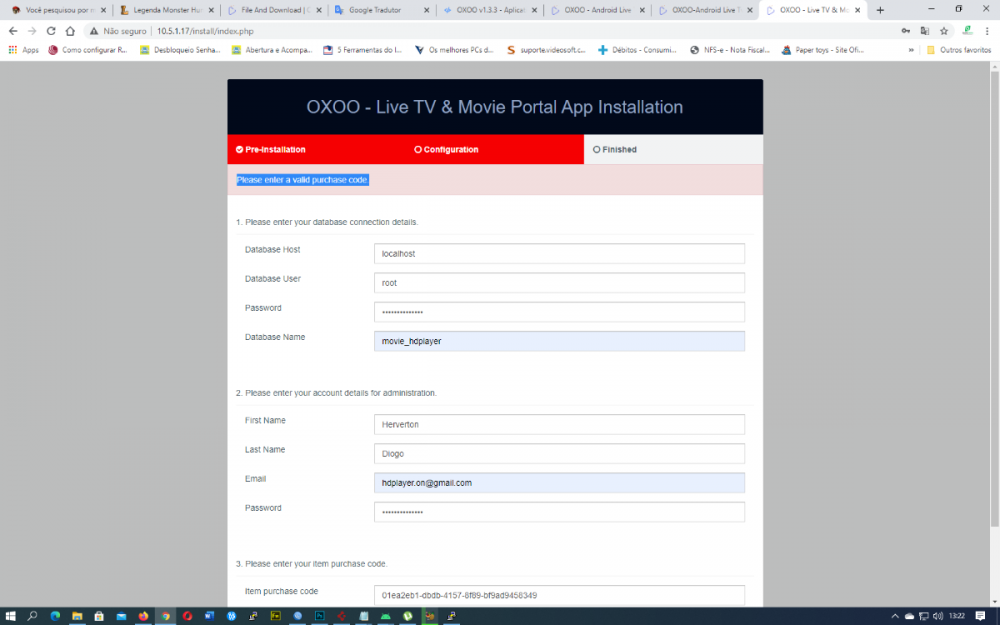
Task: Open 'suporte.videosoft.c...' bookmark
Action: pos(546,50)
